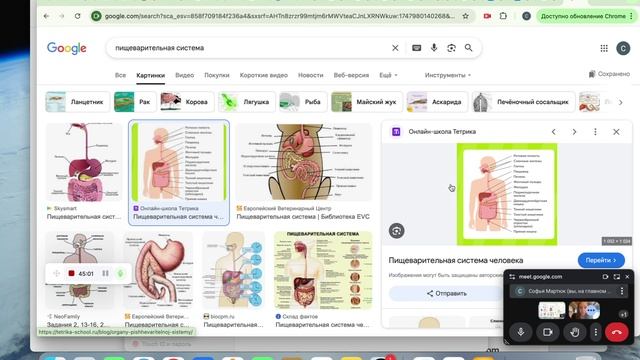This screenshot has width=640, height=360.
Task: Open the on-screen keyboard icon in search box
Action: pyautogui.click(x=416, y=48)
